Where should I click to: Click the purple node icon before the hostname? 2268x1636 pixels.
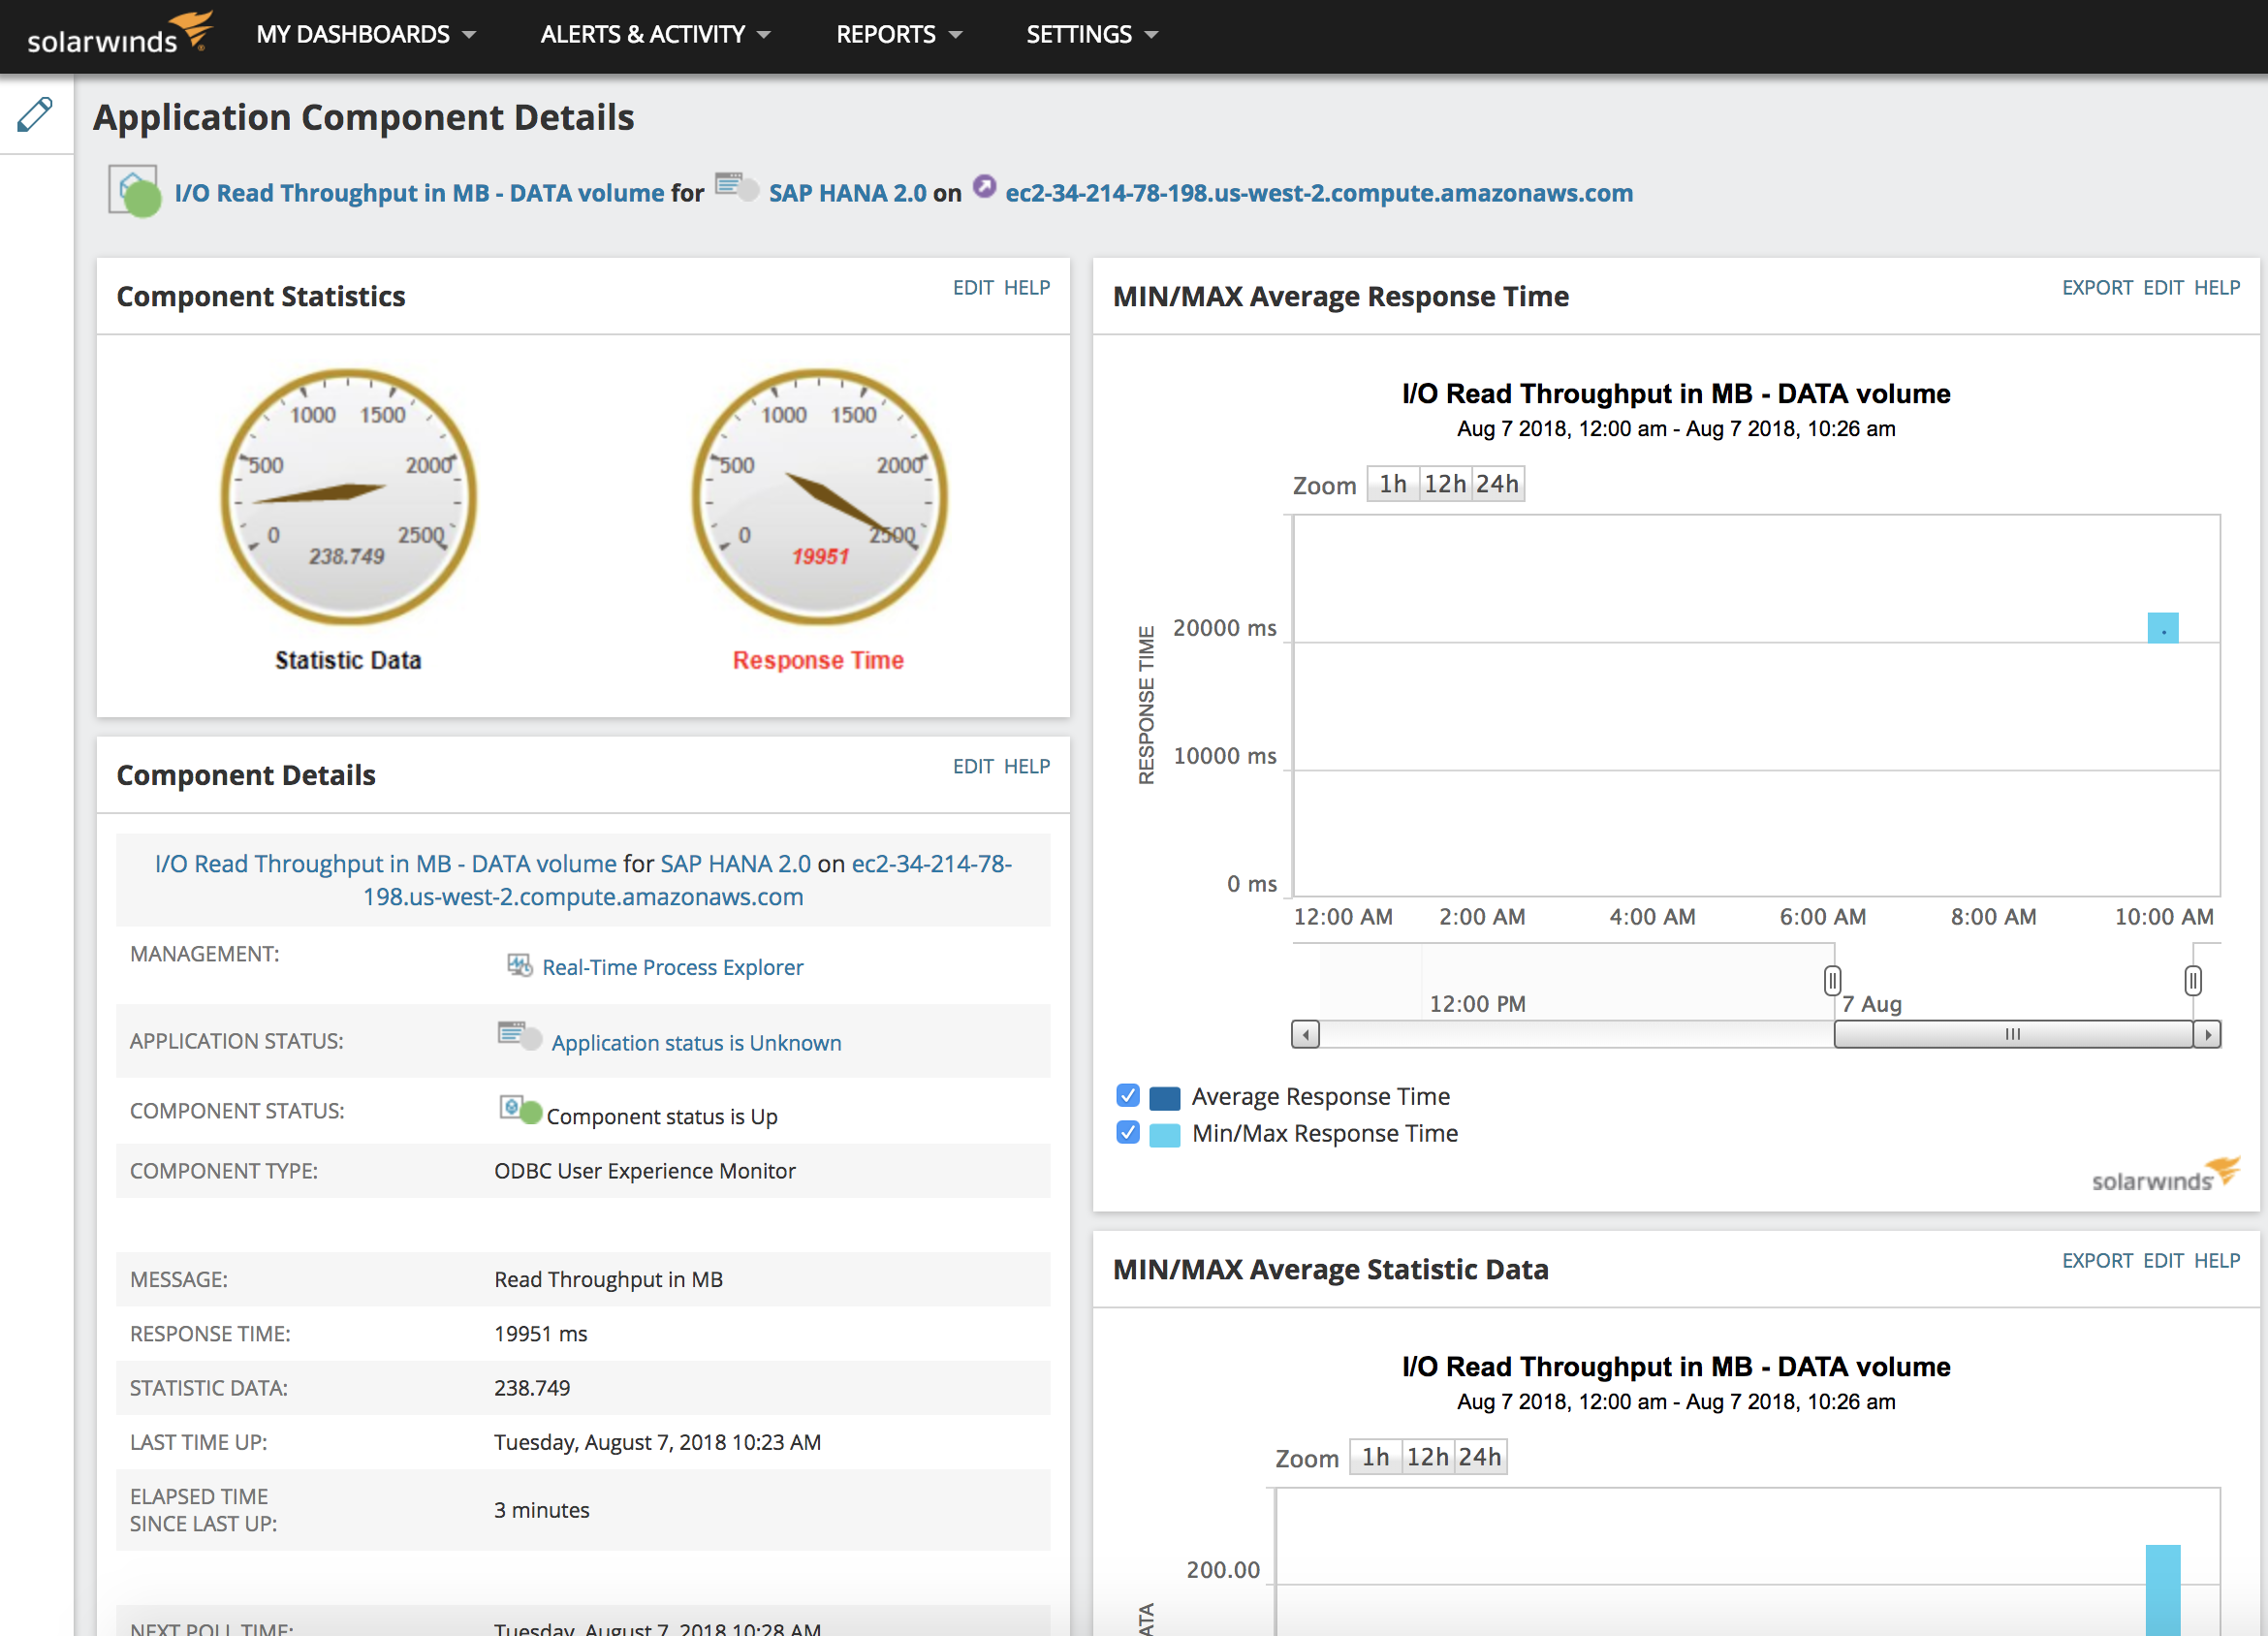click(x=984, y=186)
